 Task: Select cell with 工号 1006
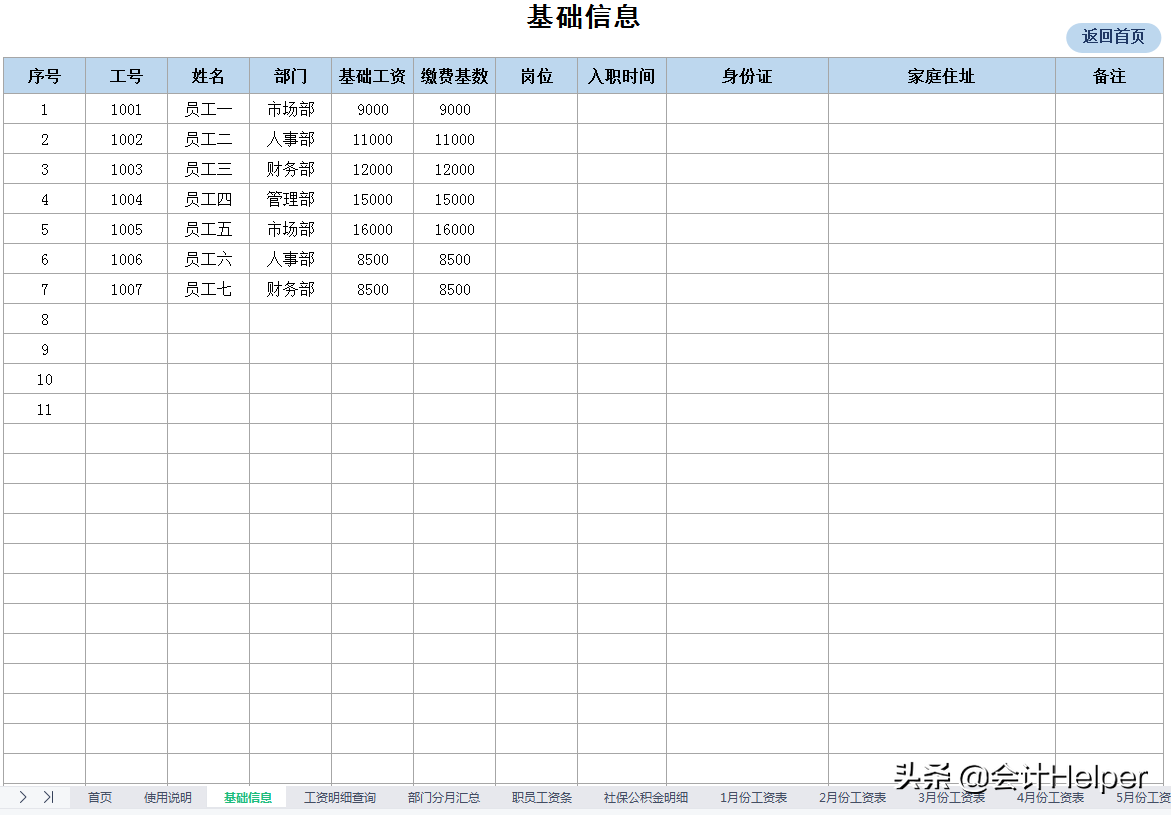point(126,258)
